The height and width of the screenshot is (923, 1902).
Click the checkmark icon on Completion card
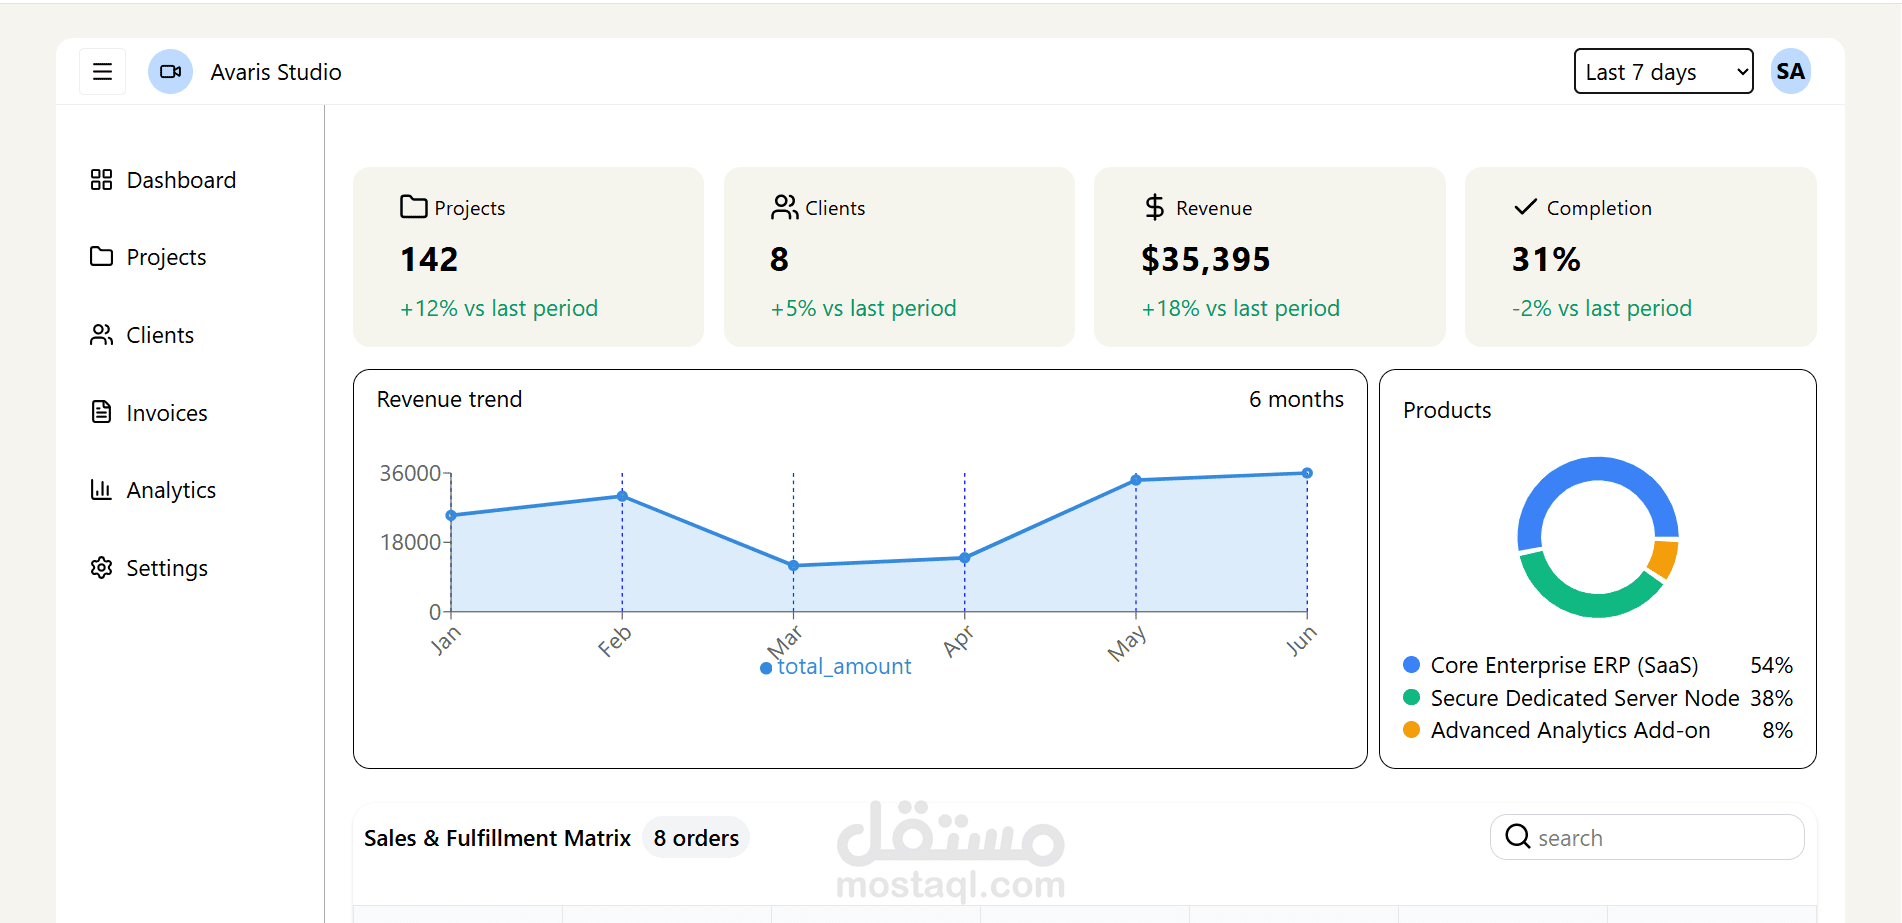1525,207
